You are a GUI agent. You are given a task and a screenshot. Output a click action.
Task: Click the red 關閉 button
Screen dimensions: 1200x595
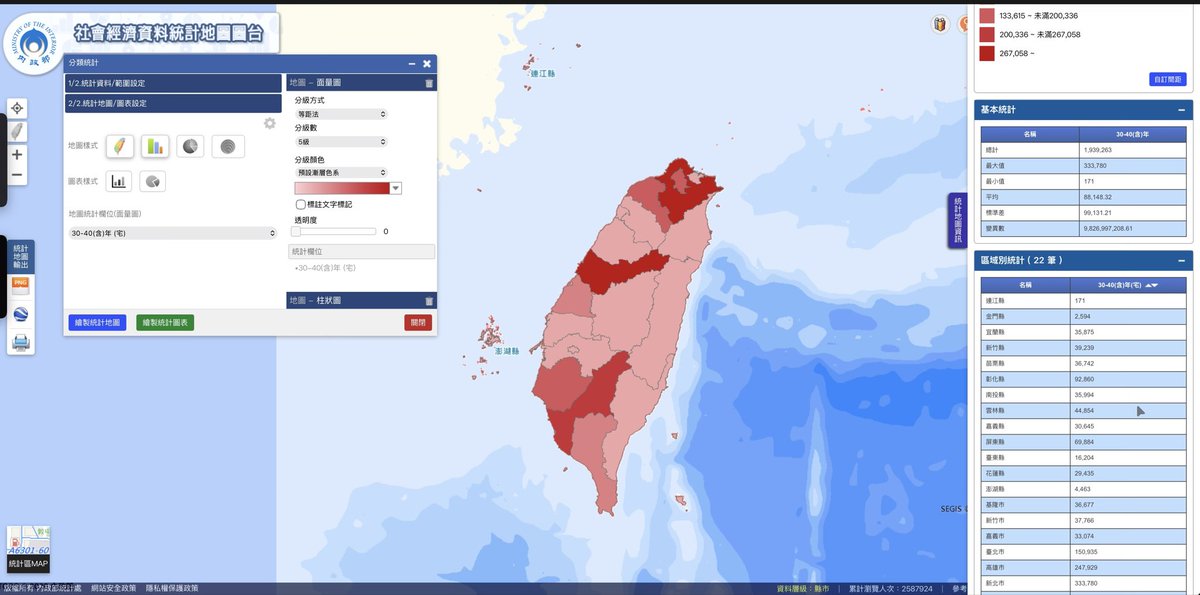click(417, 323)
